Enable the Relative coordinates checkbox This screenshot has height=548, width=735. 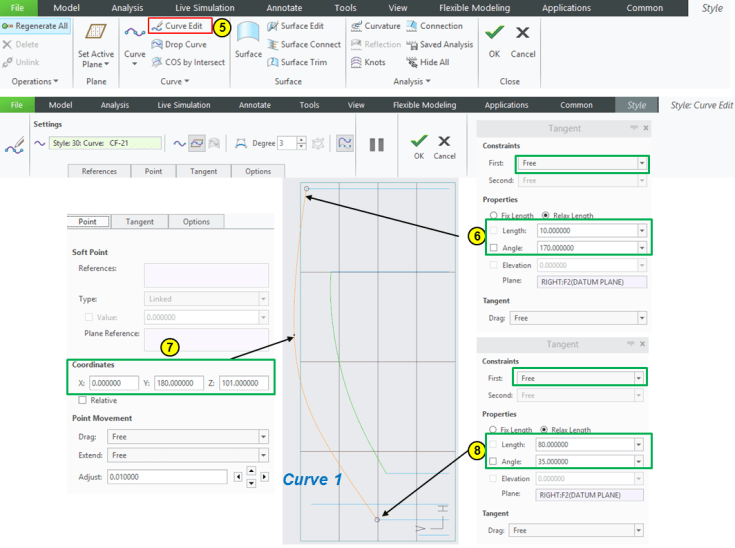click(83, 400)
